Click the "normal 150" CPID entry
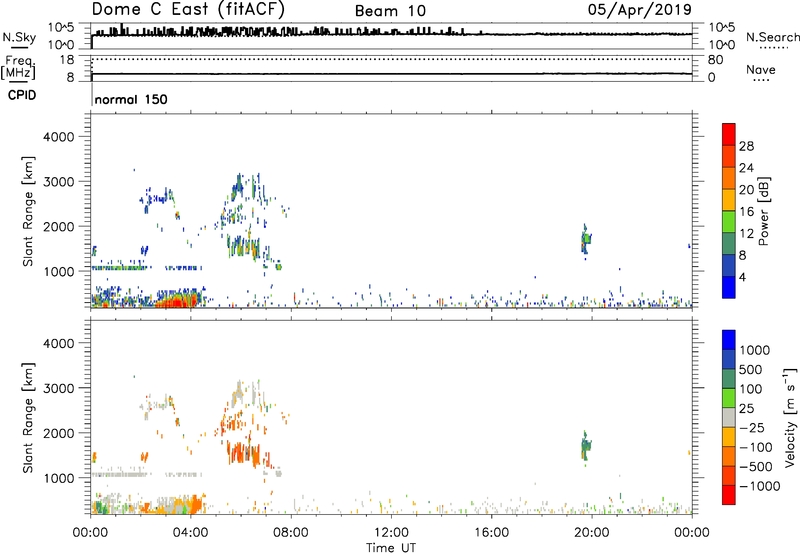This screenshot has height=554, width=800. pyautogui.click(x=131, y=99)
